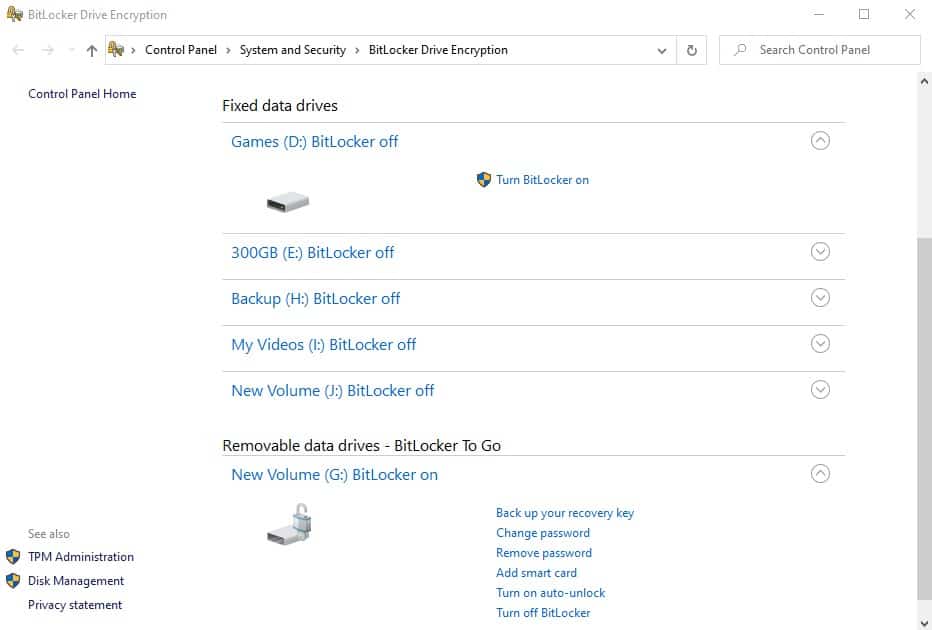Expand the arrow after System and Security breadcrumb
This screenshot has height=630, width=932.
point(357,51)
